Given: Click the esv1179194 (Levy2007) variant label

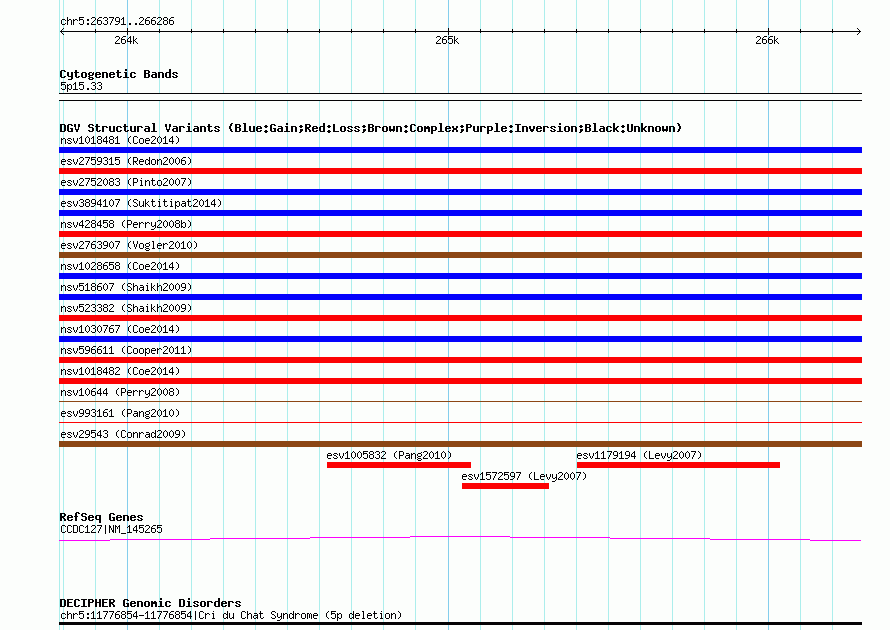Looking at the screenshot, I should click(639, 455).
